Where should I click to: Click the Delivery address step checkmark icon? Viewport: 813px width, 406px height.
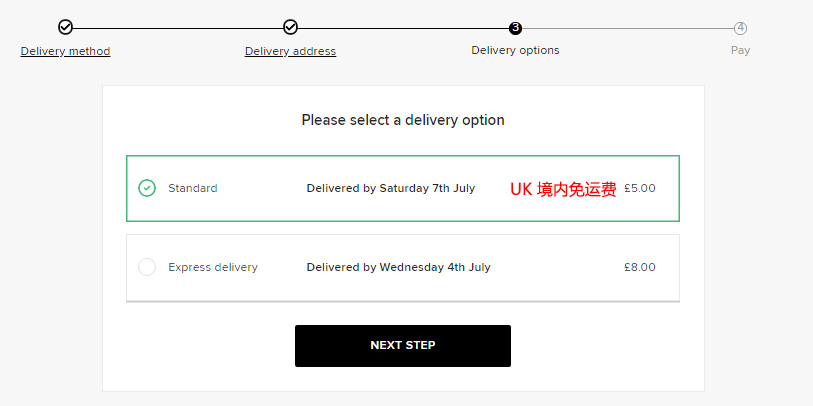coord(290,27)
